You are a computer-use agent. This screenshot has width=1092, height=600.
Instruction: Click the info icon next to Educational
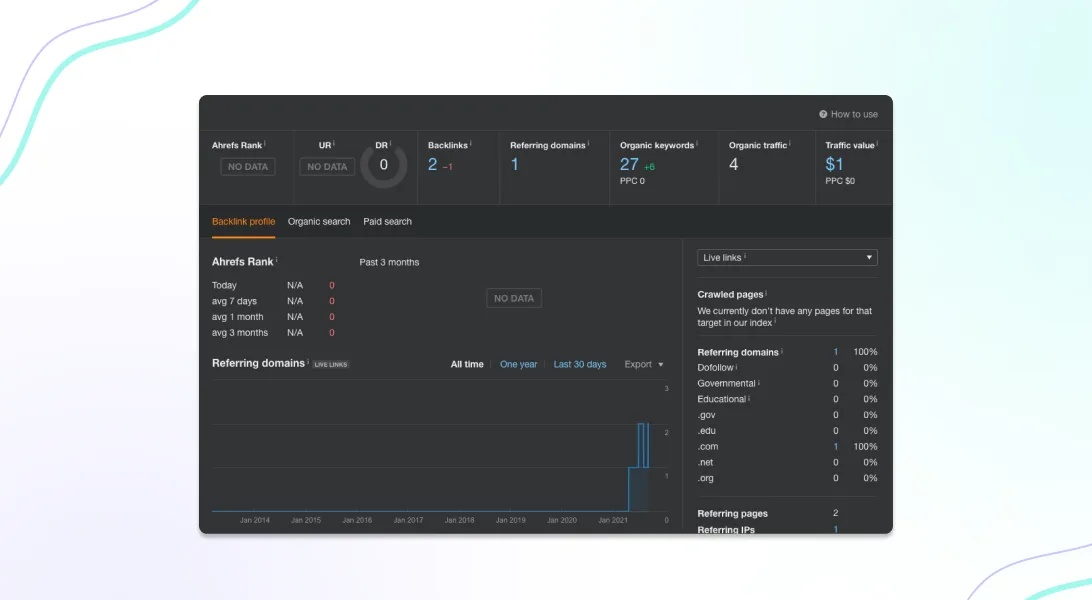coord(749,398)
